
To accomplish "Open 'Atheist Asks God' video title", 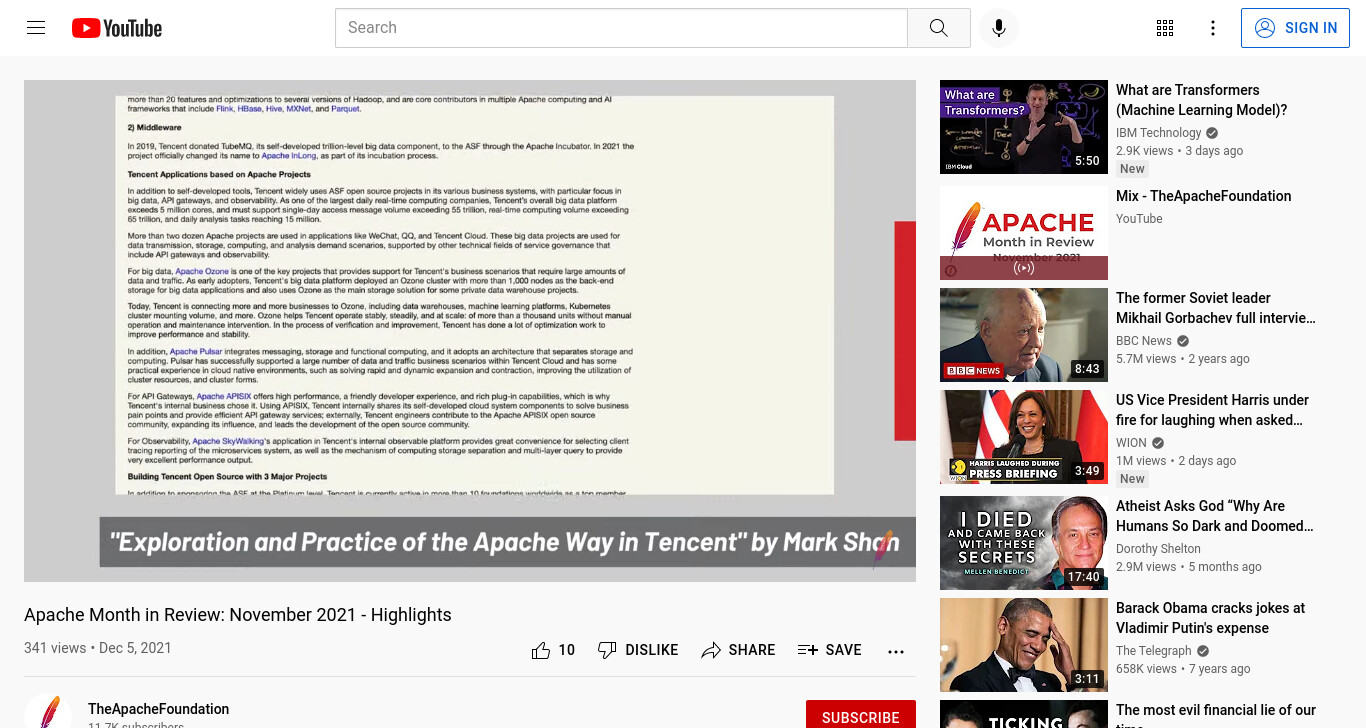I will 1215,516.
